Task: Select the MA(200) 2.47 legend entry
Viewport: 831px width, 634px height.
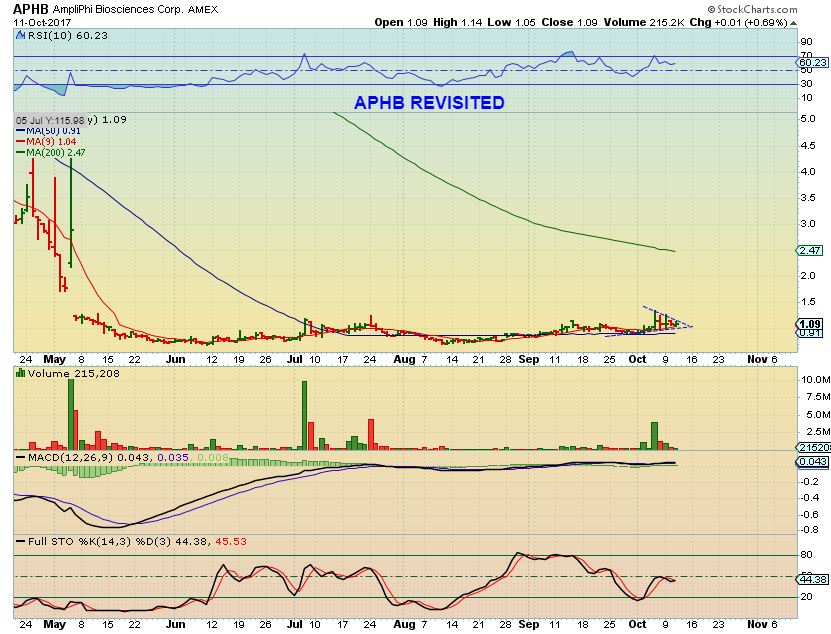Action: click(51, 152)
